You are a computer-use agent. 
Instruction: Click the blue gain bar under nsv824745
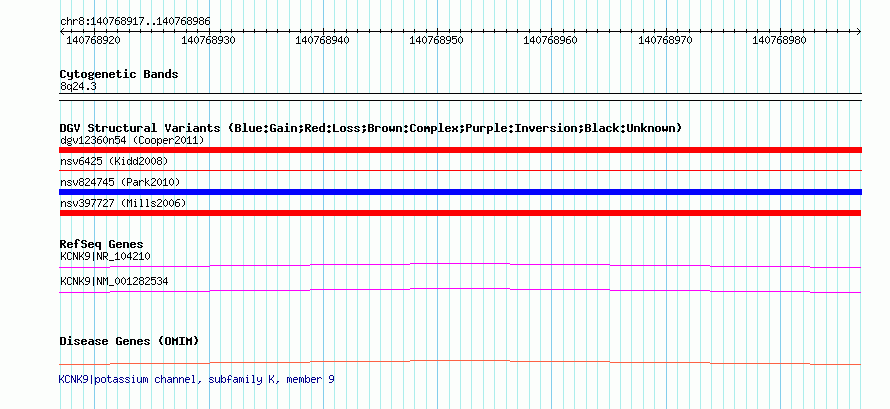click(460, 192)
